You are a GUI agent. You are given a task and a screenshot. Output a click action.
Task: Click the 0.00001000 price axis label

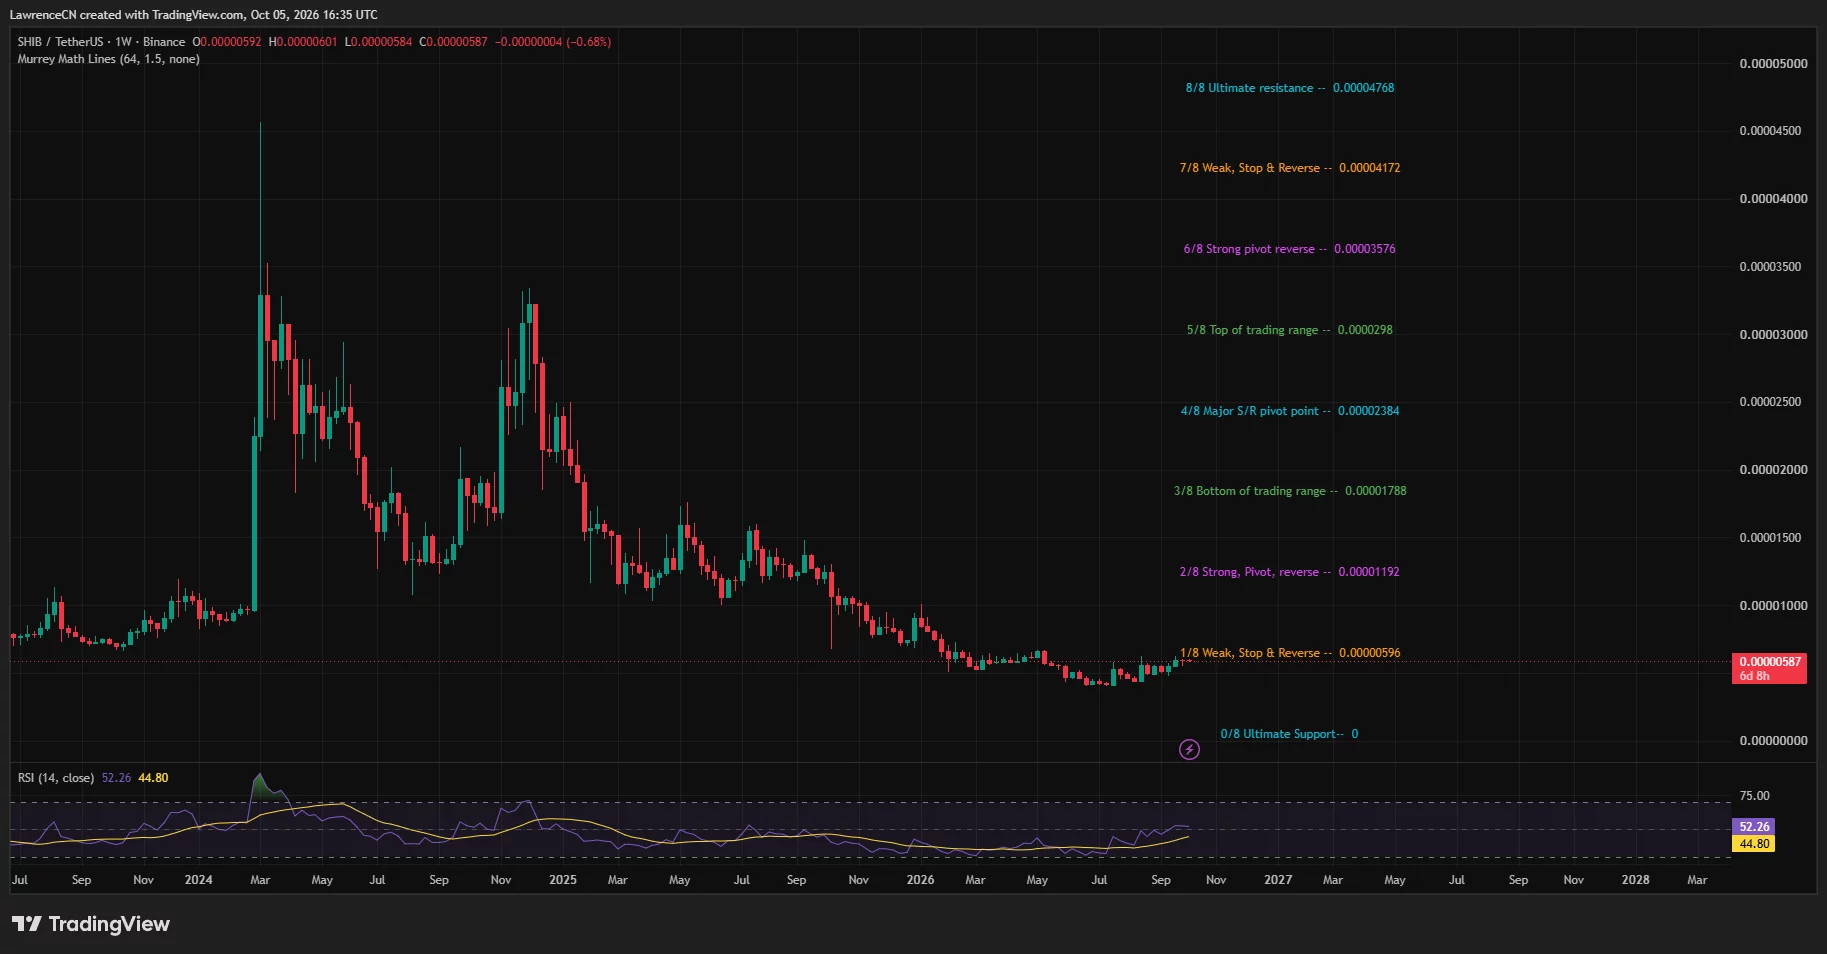(1773, 606)
